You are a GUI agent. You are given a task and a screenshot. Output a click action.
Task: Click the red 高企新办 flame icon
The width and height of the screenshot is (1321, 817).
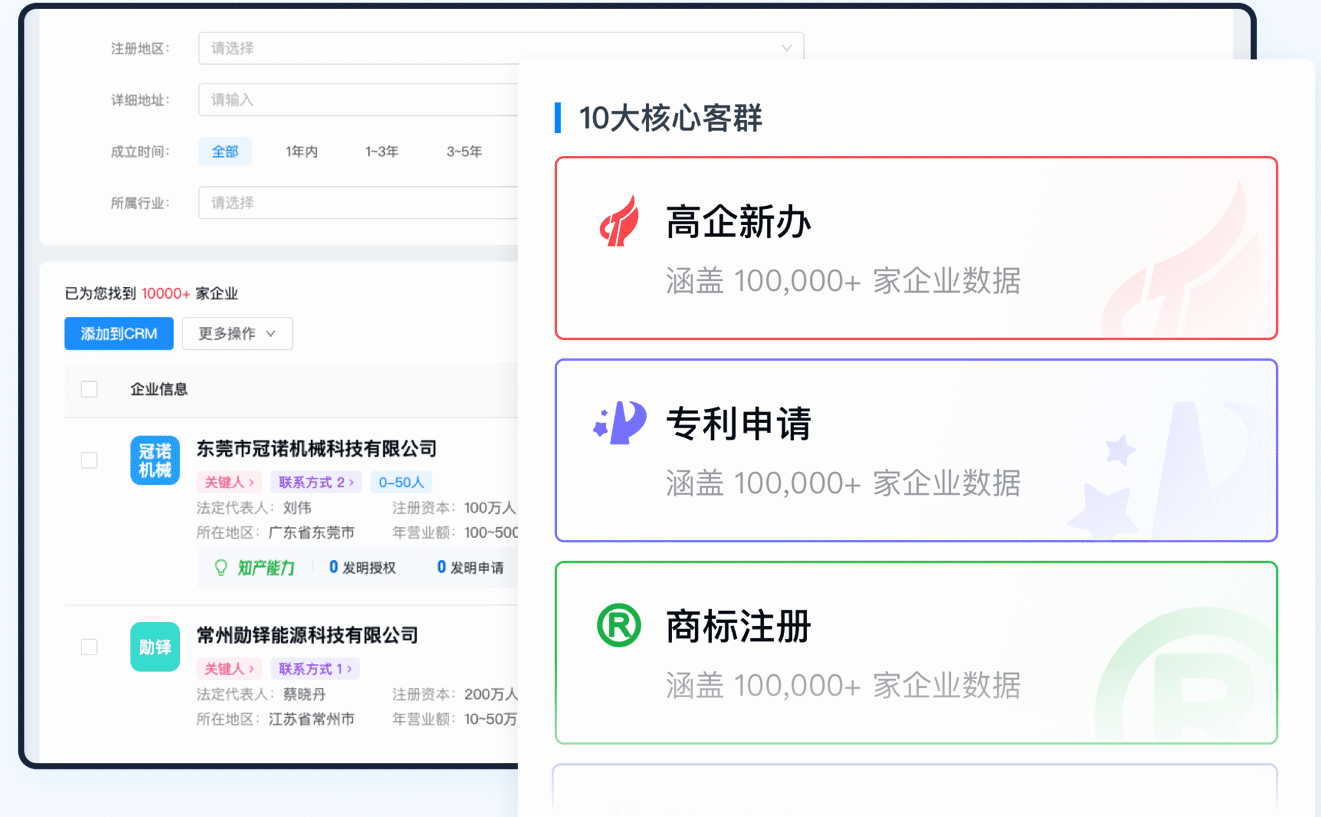coord(619,222)
